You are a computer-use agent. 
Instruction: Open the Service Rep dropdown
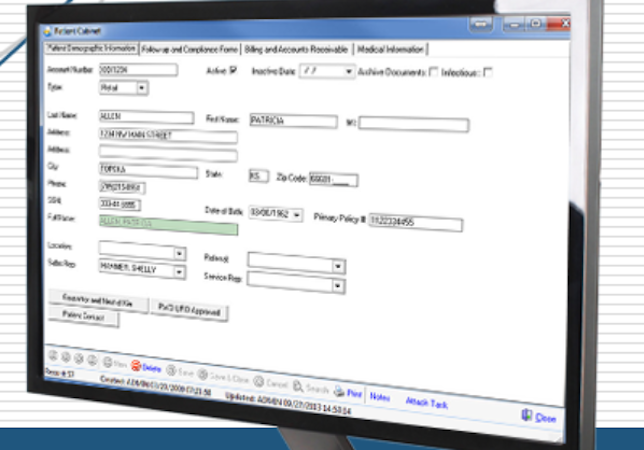[338, 286]
